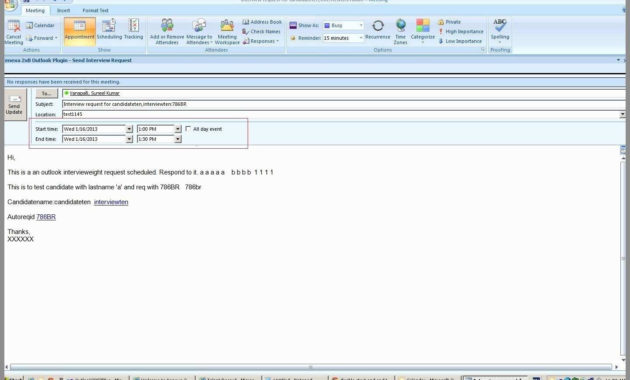Open the Scheduling view
The width and height of the screenshot is (630, 380).
[109, 30]
